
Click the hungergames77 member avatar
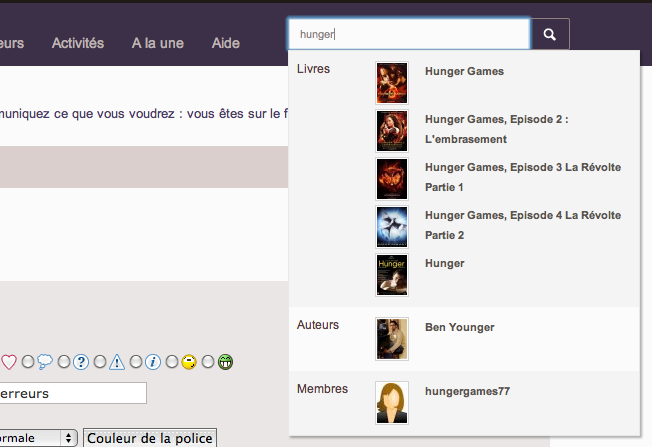coord(392,403)
